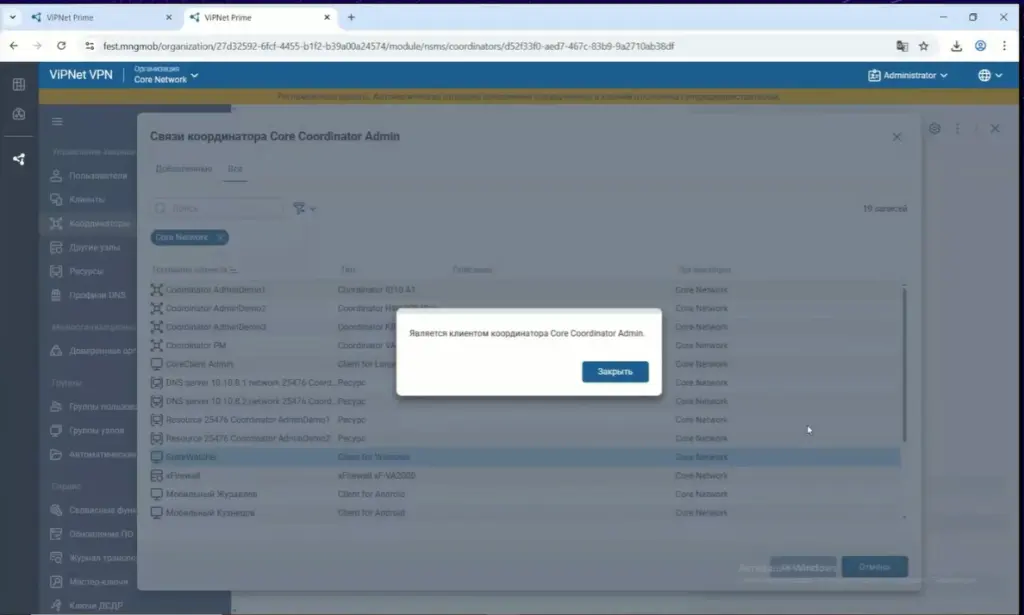Image resolution: width=1024 pixels, height=615 pixels.
Task: Open the globe language dropdown
Action: click(990, 75)
